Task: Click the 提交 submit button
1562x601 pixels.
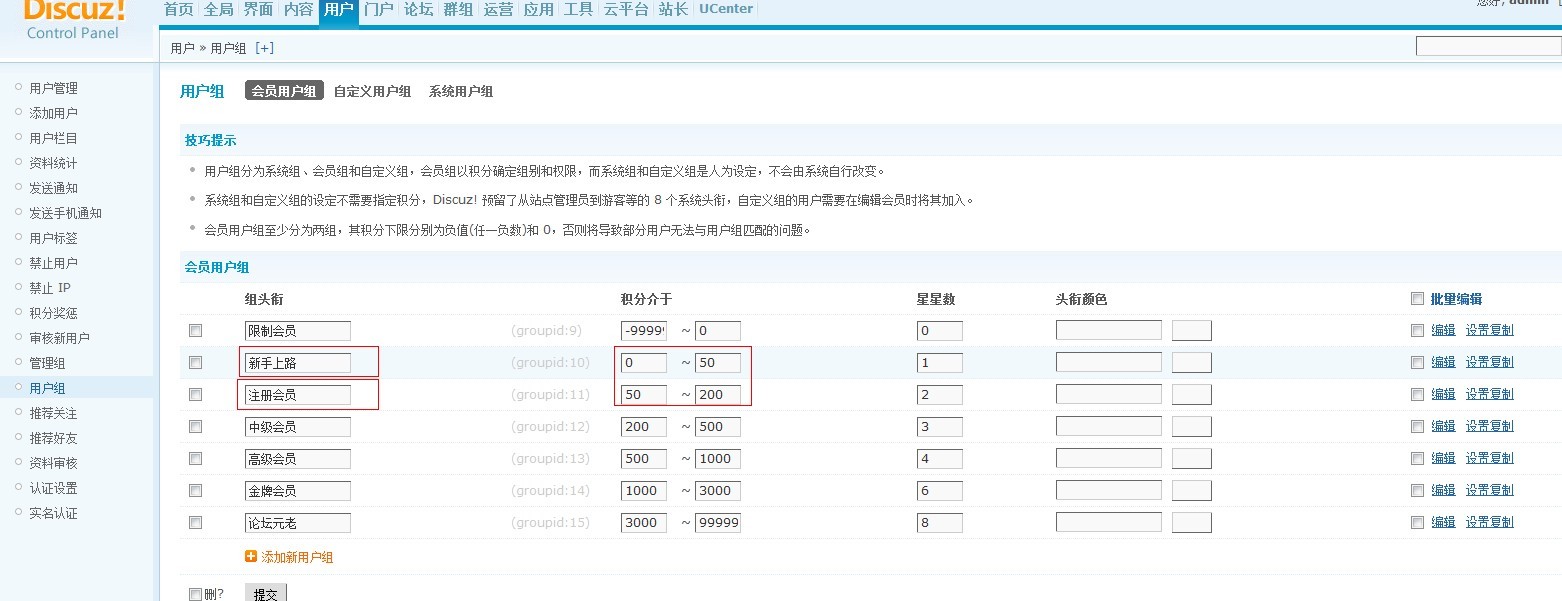Action: (266, 593)
